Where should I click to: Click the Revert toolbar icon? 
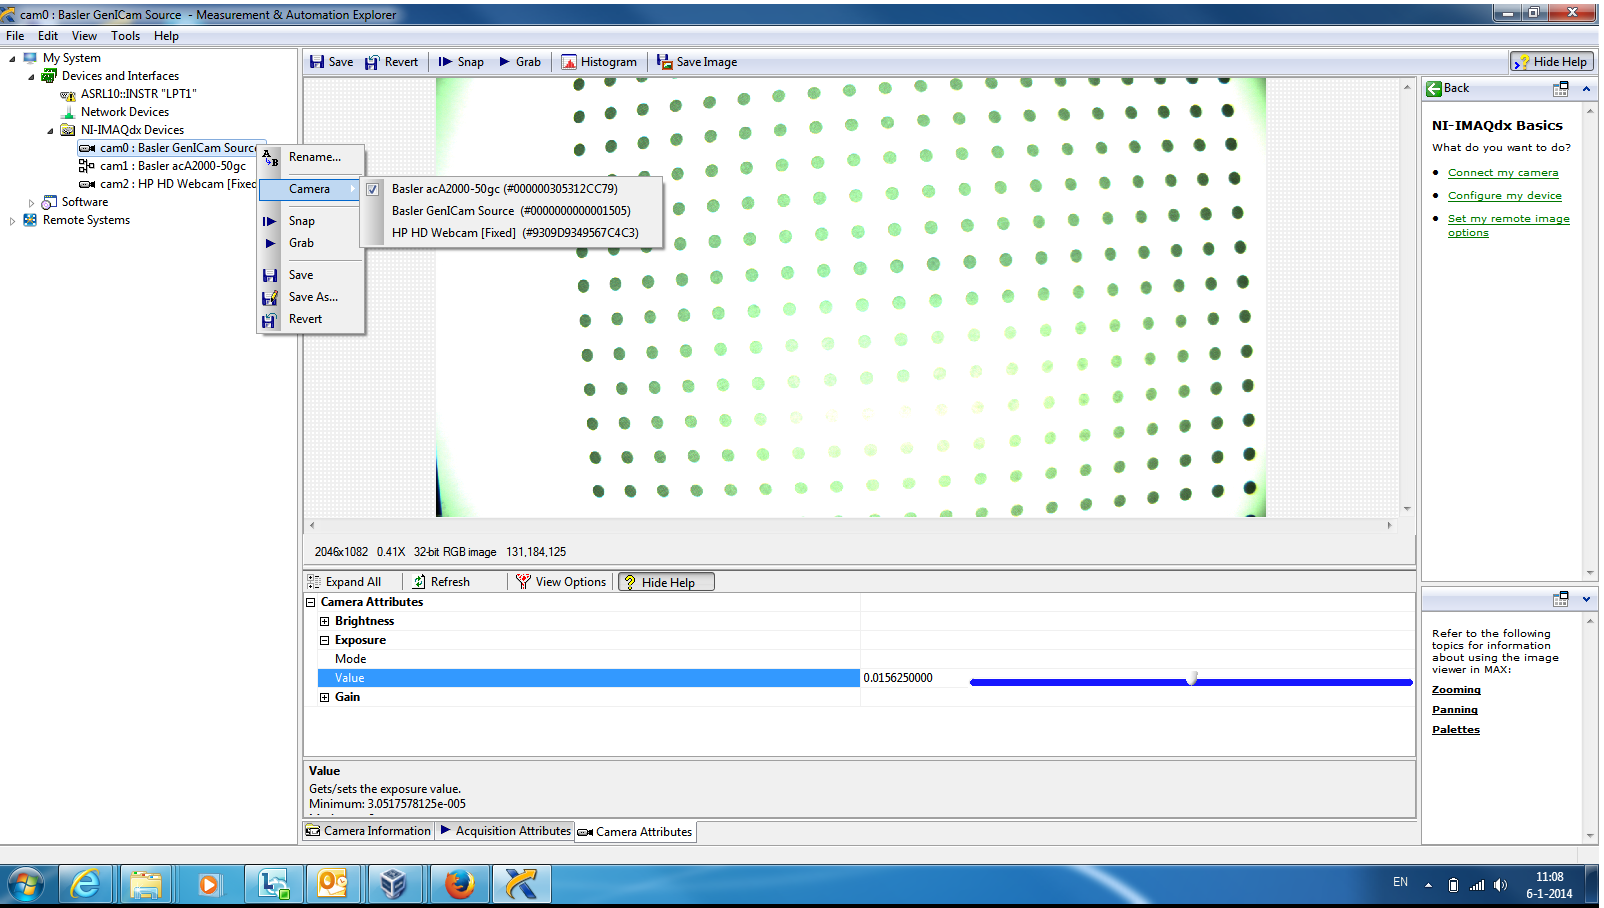(x=372, y=62)
